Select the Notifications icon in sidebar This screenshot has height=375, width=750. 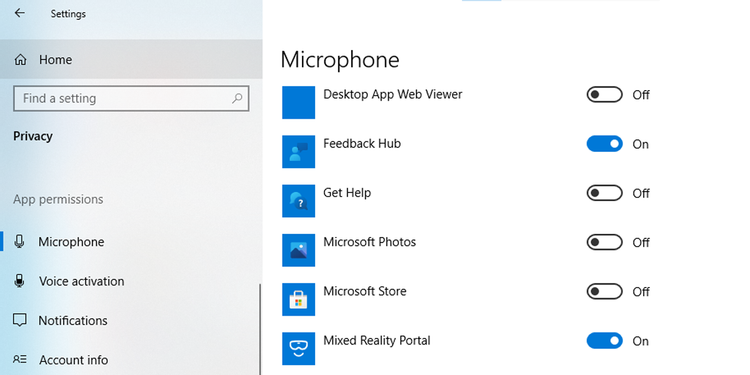point(20,320)
